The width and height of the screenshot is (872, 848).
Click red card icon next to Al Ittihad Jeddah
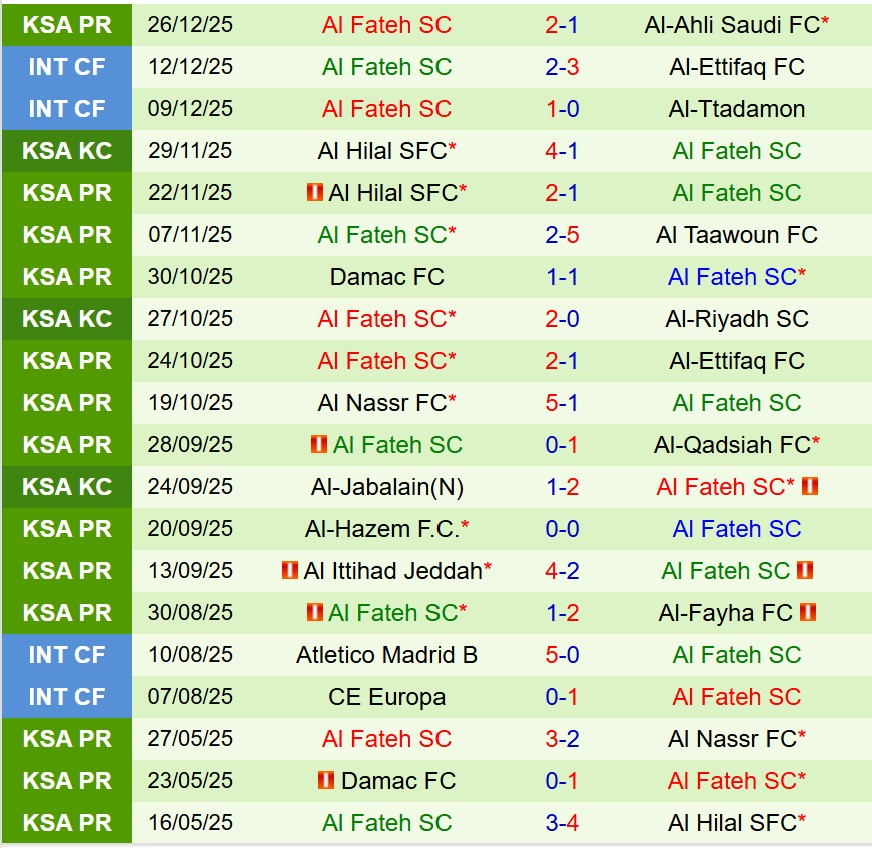(290, 571)
